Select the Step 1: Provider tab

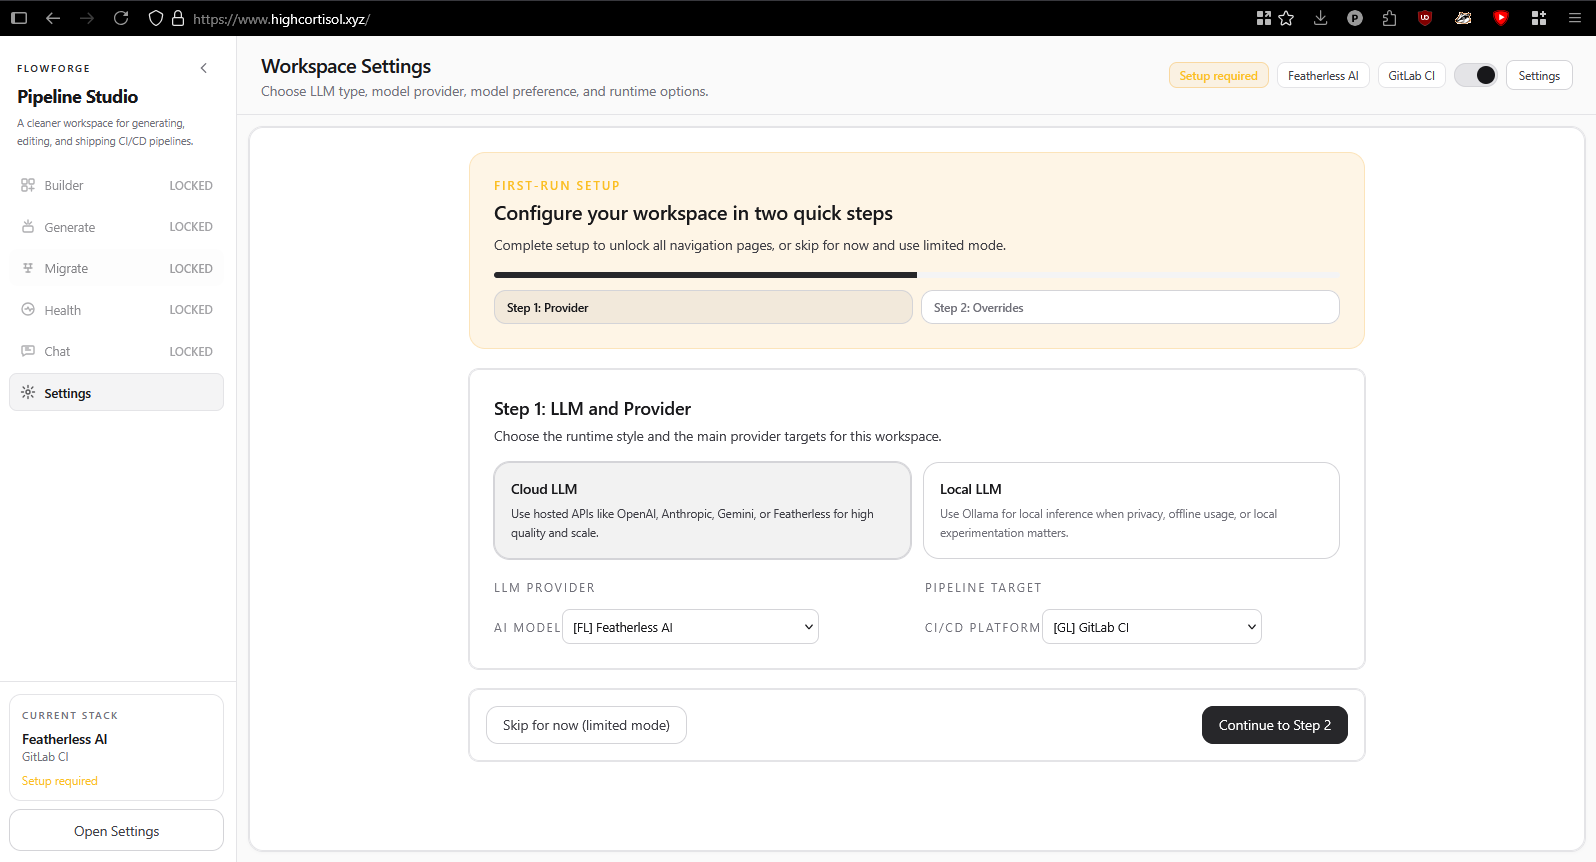coord(703,307)
